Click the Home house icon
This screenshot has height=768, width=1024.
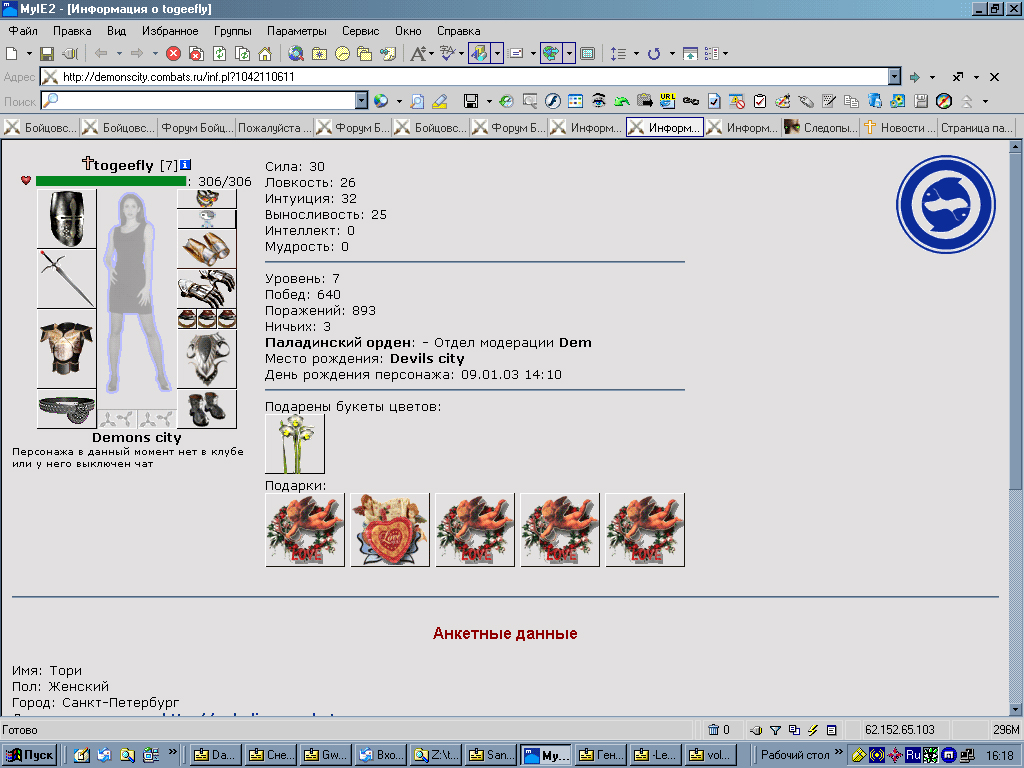tap(265, 54)
